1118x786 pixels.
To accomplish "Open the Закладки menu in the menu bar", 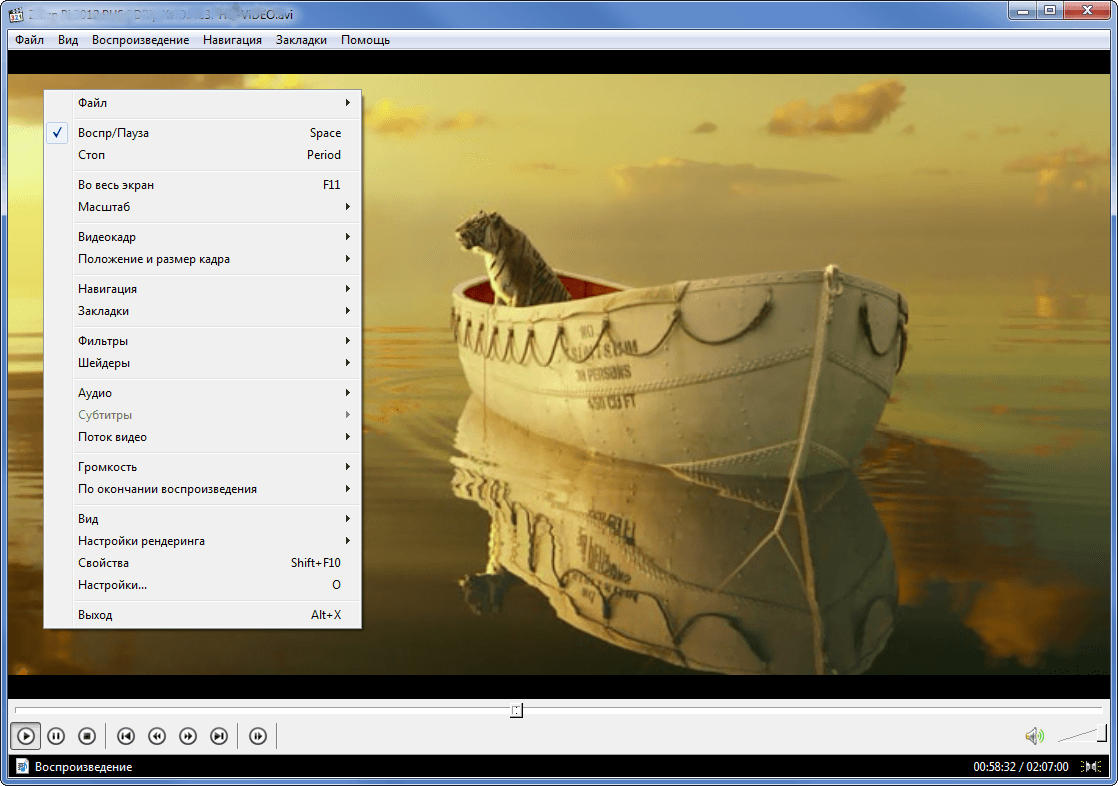I will coord(301,40).
